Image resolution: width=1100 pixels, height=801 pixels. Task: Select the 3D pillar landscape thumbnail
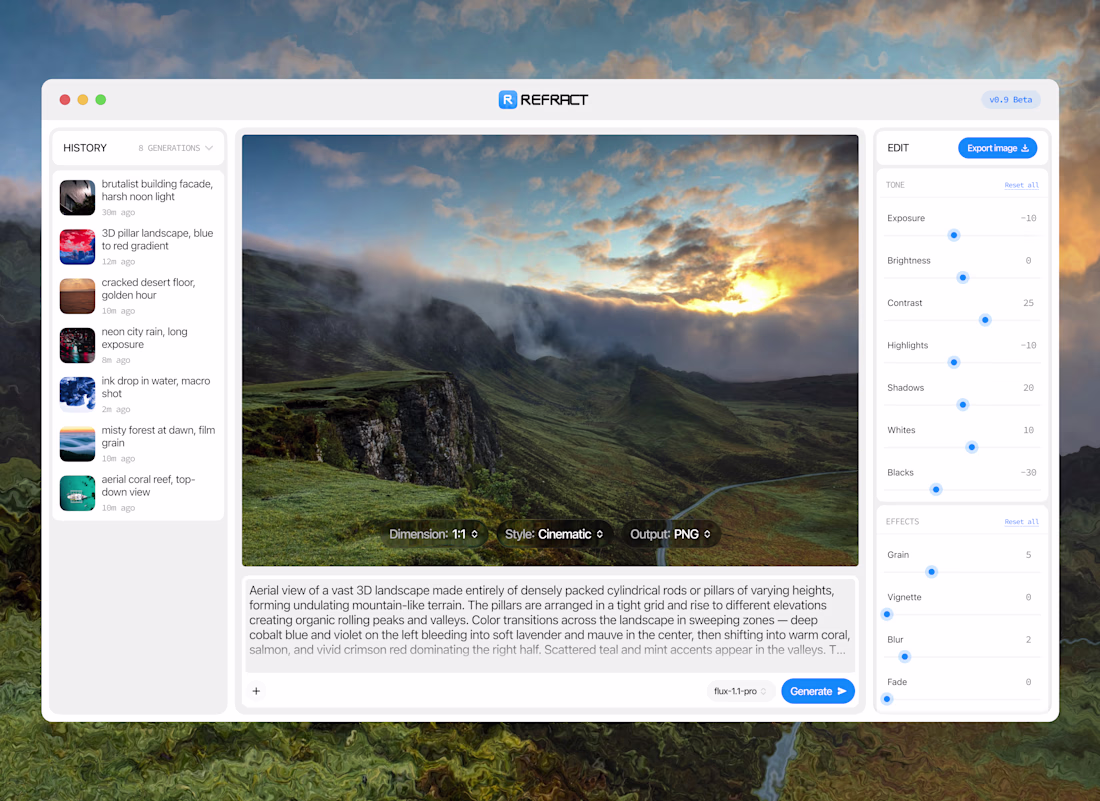pos(77,247)
